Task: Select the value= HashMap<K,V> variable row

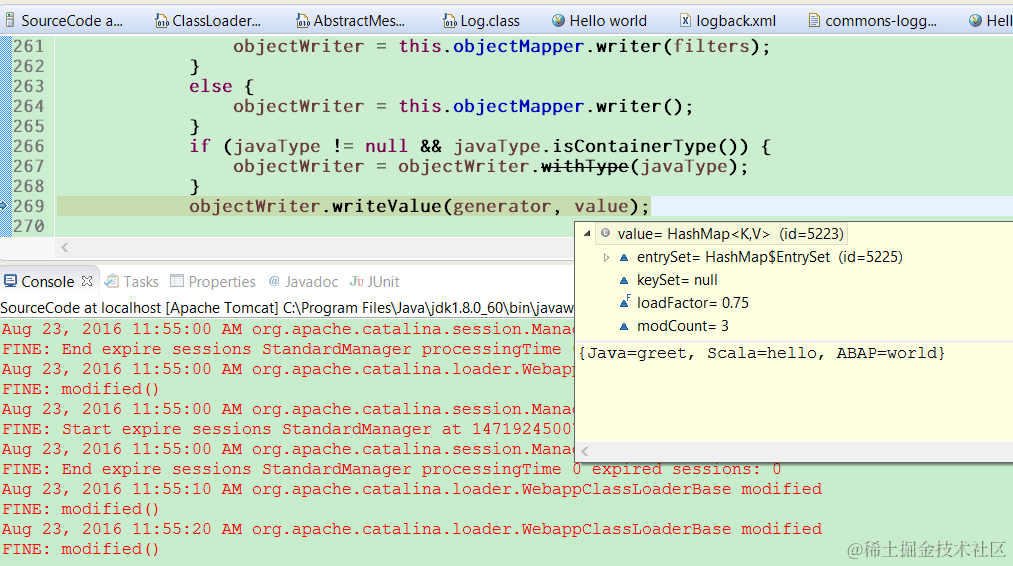Action: [722, 234]
